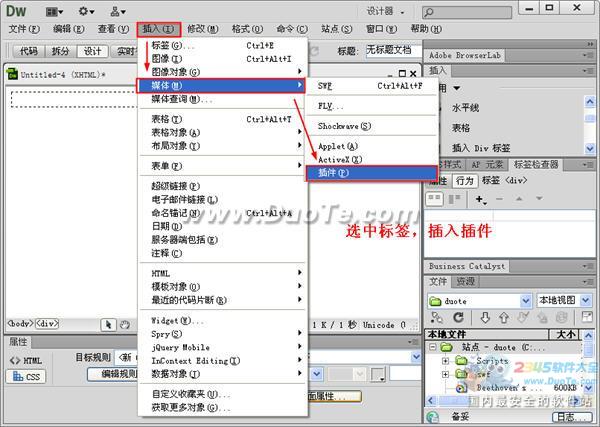The width and height of the screenshot is (600, 427).
Task: Open the 本地视图 view dropdown
Action: [x=585, y=300]
